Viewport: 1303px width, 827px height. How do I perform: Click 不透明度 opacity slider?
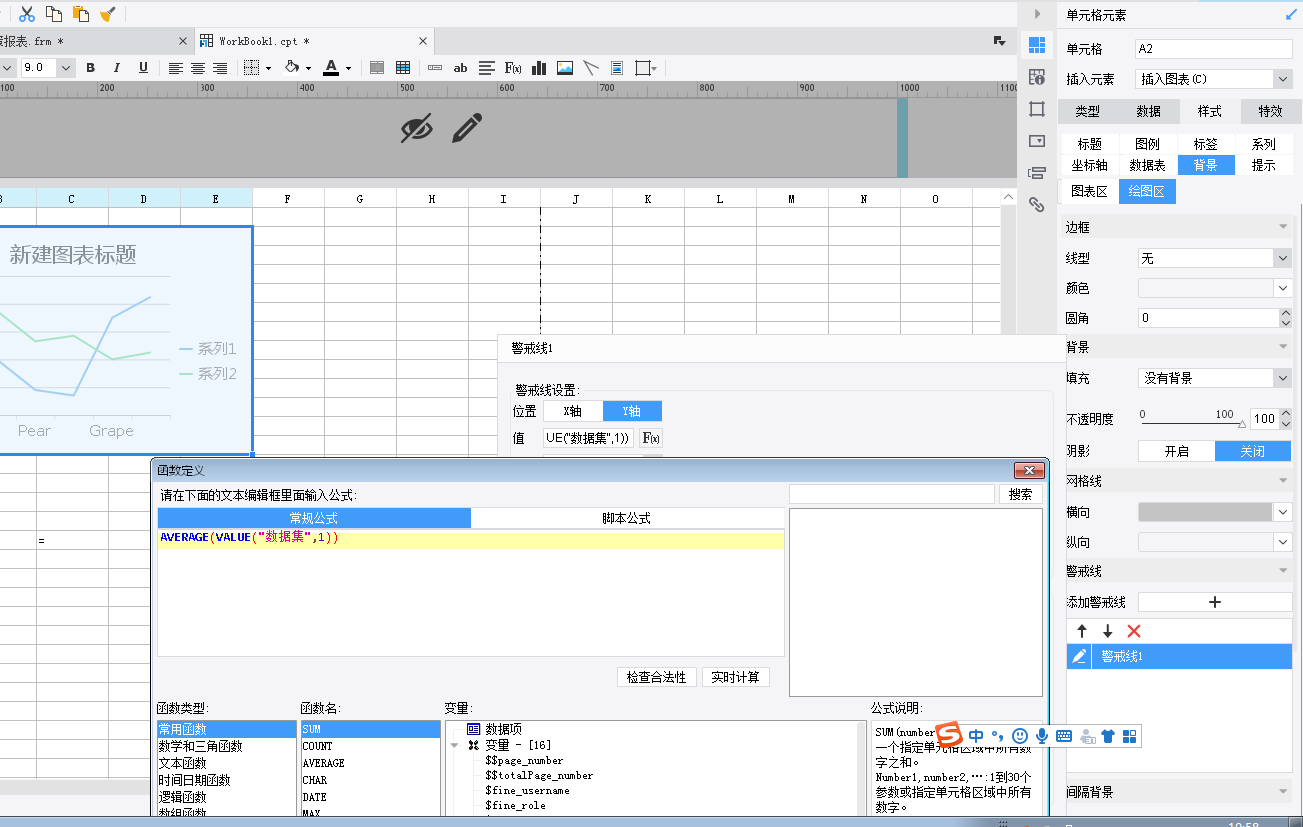[x=1192, y=424]
